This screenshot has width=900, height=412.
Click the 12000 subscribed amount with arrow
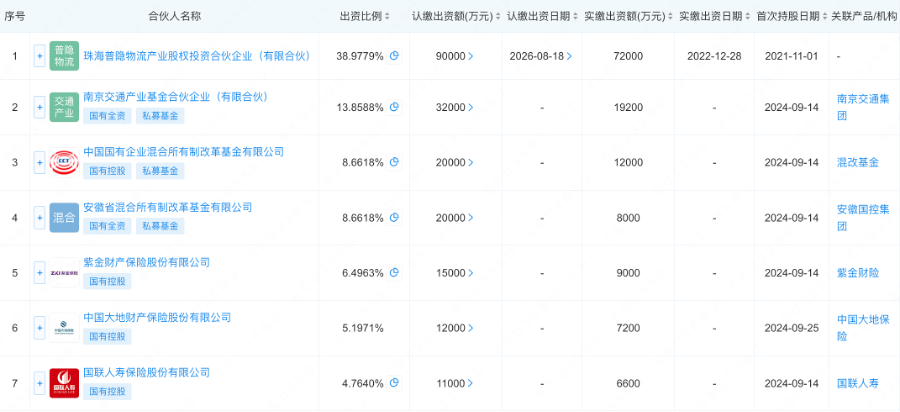point(455,328)
